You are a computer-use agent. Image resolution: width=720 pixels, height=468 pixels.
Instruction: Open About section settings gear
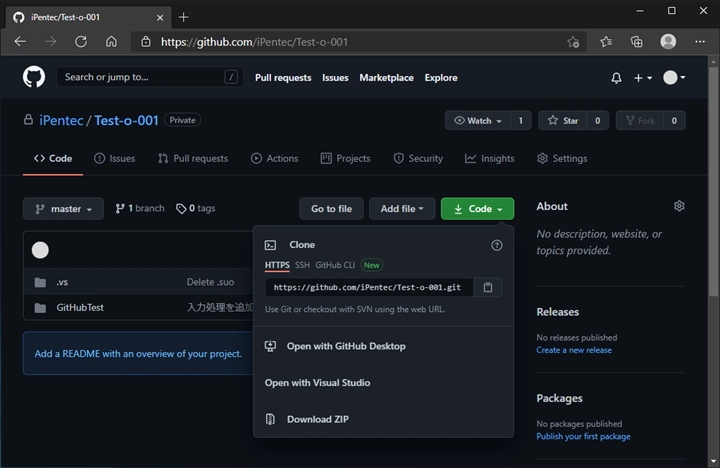[679, 206]
